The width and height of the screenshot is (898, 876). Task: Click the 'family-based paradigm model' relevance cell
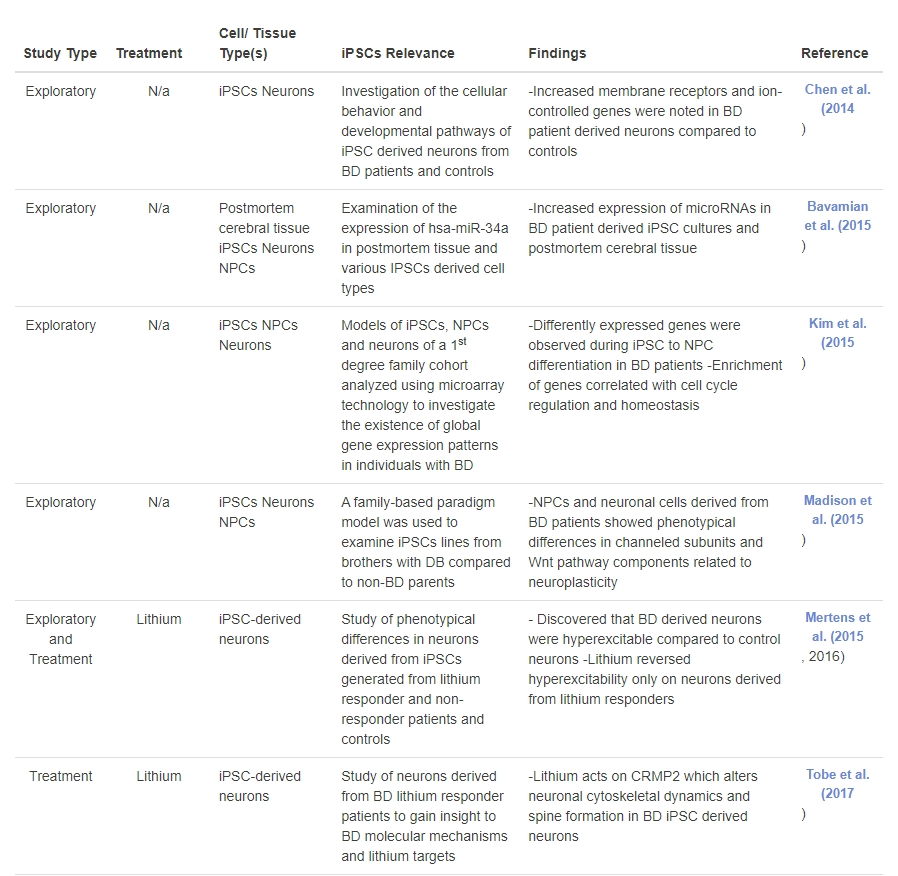coord(426,542)
